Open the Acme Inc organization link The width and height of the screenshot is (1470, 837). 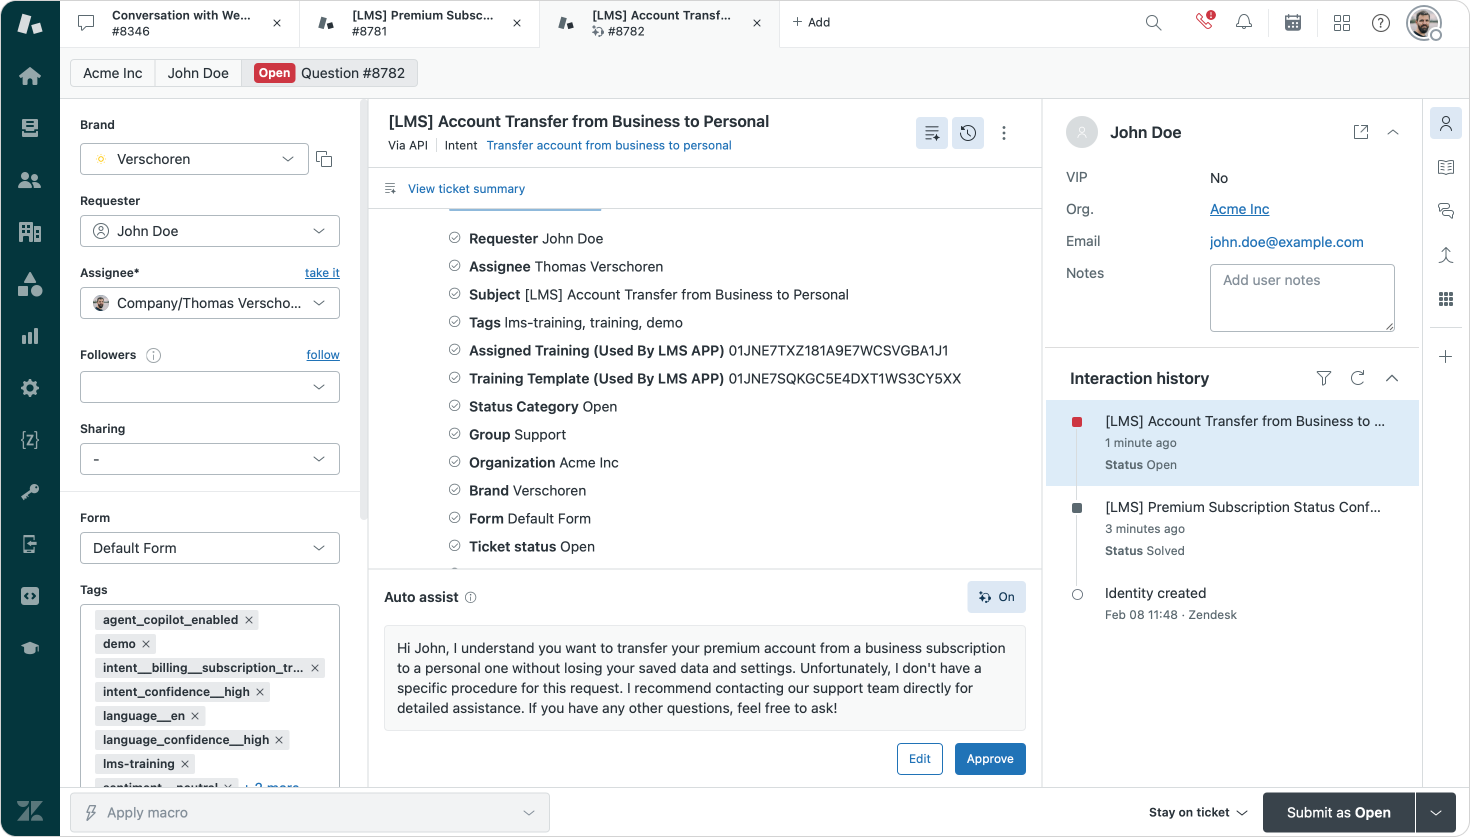tap(1239, 209)
